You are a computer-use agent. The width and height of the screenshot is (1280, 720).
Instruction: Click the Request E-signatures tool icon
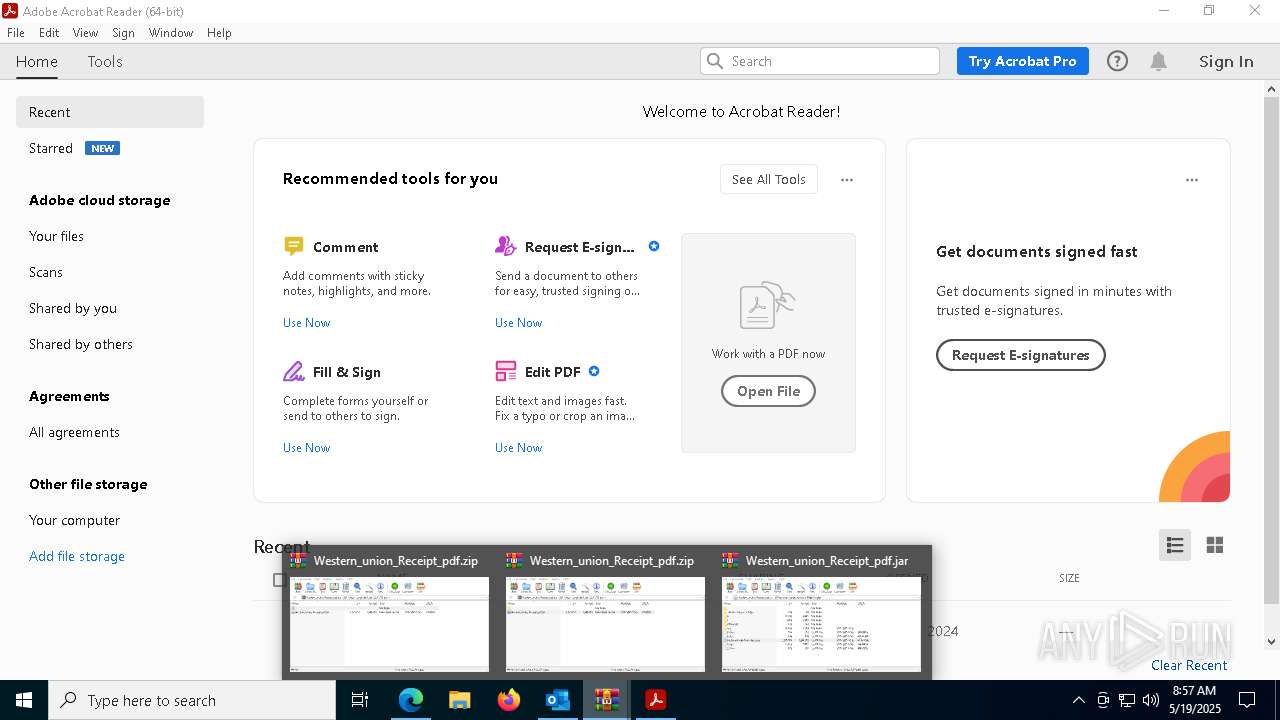(505, 246)
